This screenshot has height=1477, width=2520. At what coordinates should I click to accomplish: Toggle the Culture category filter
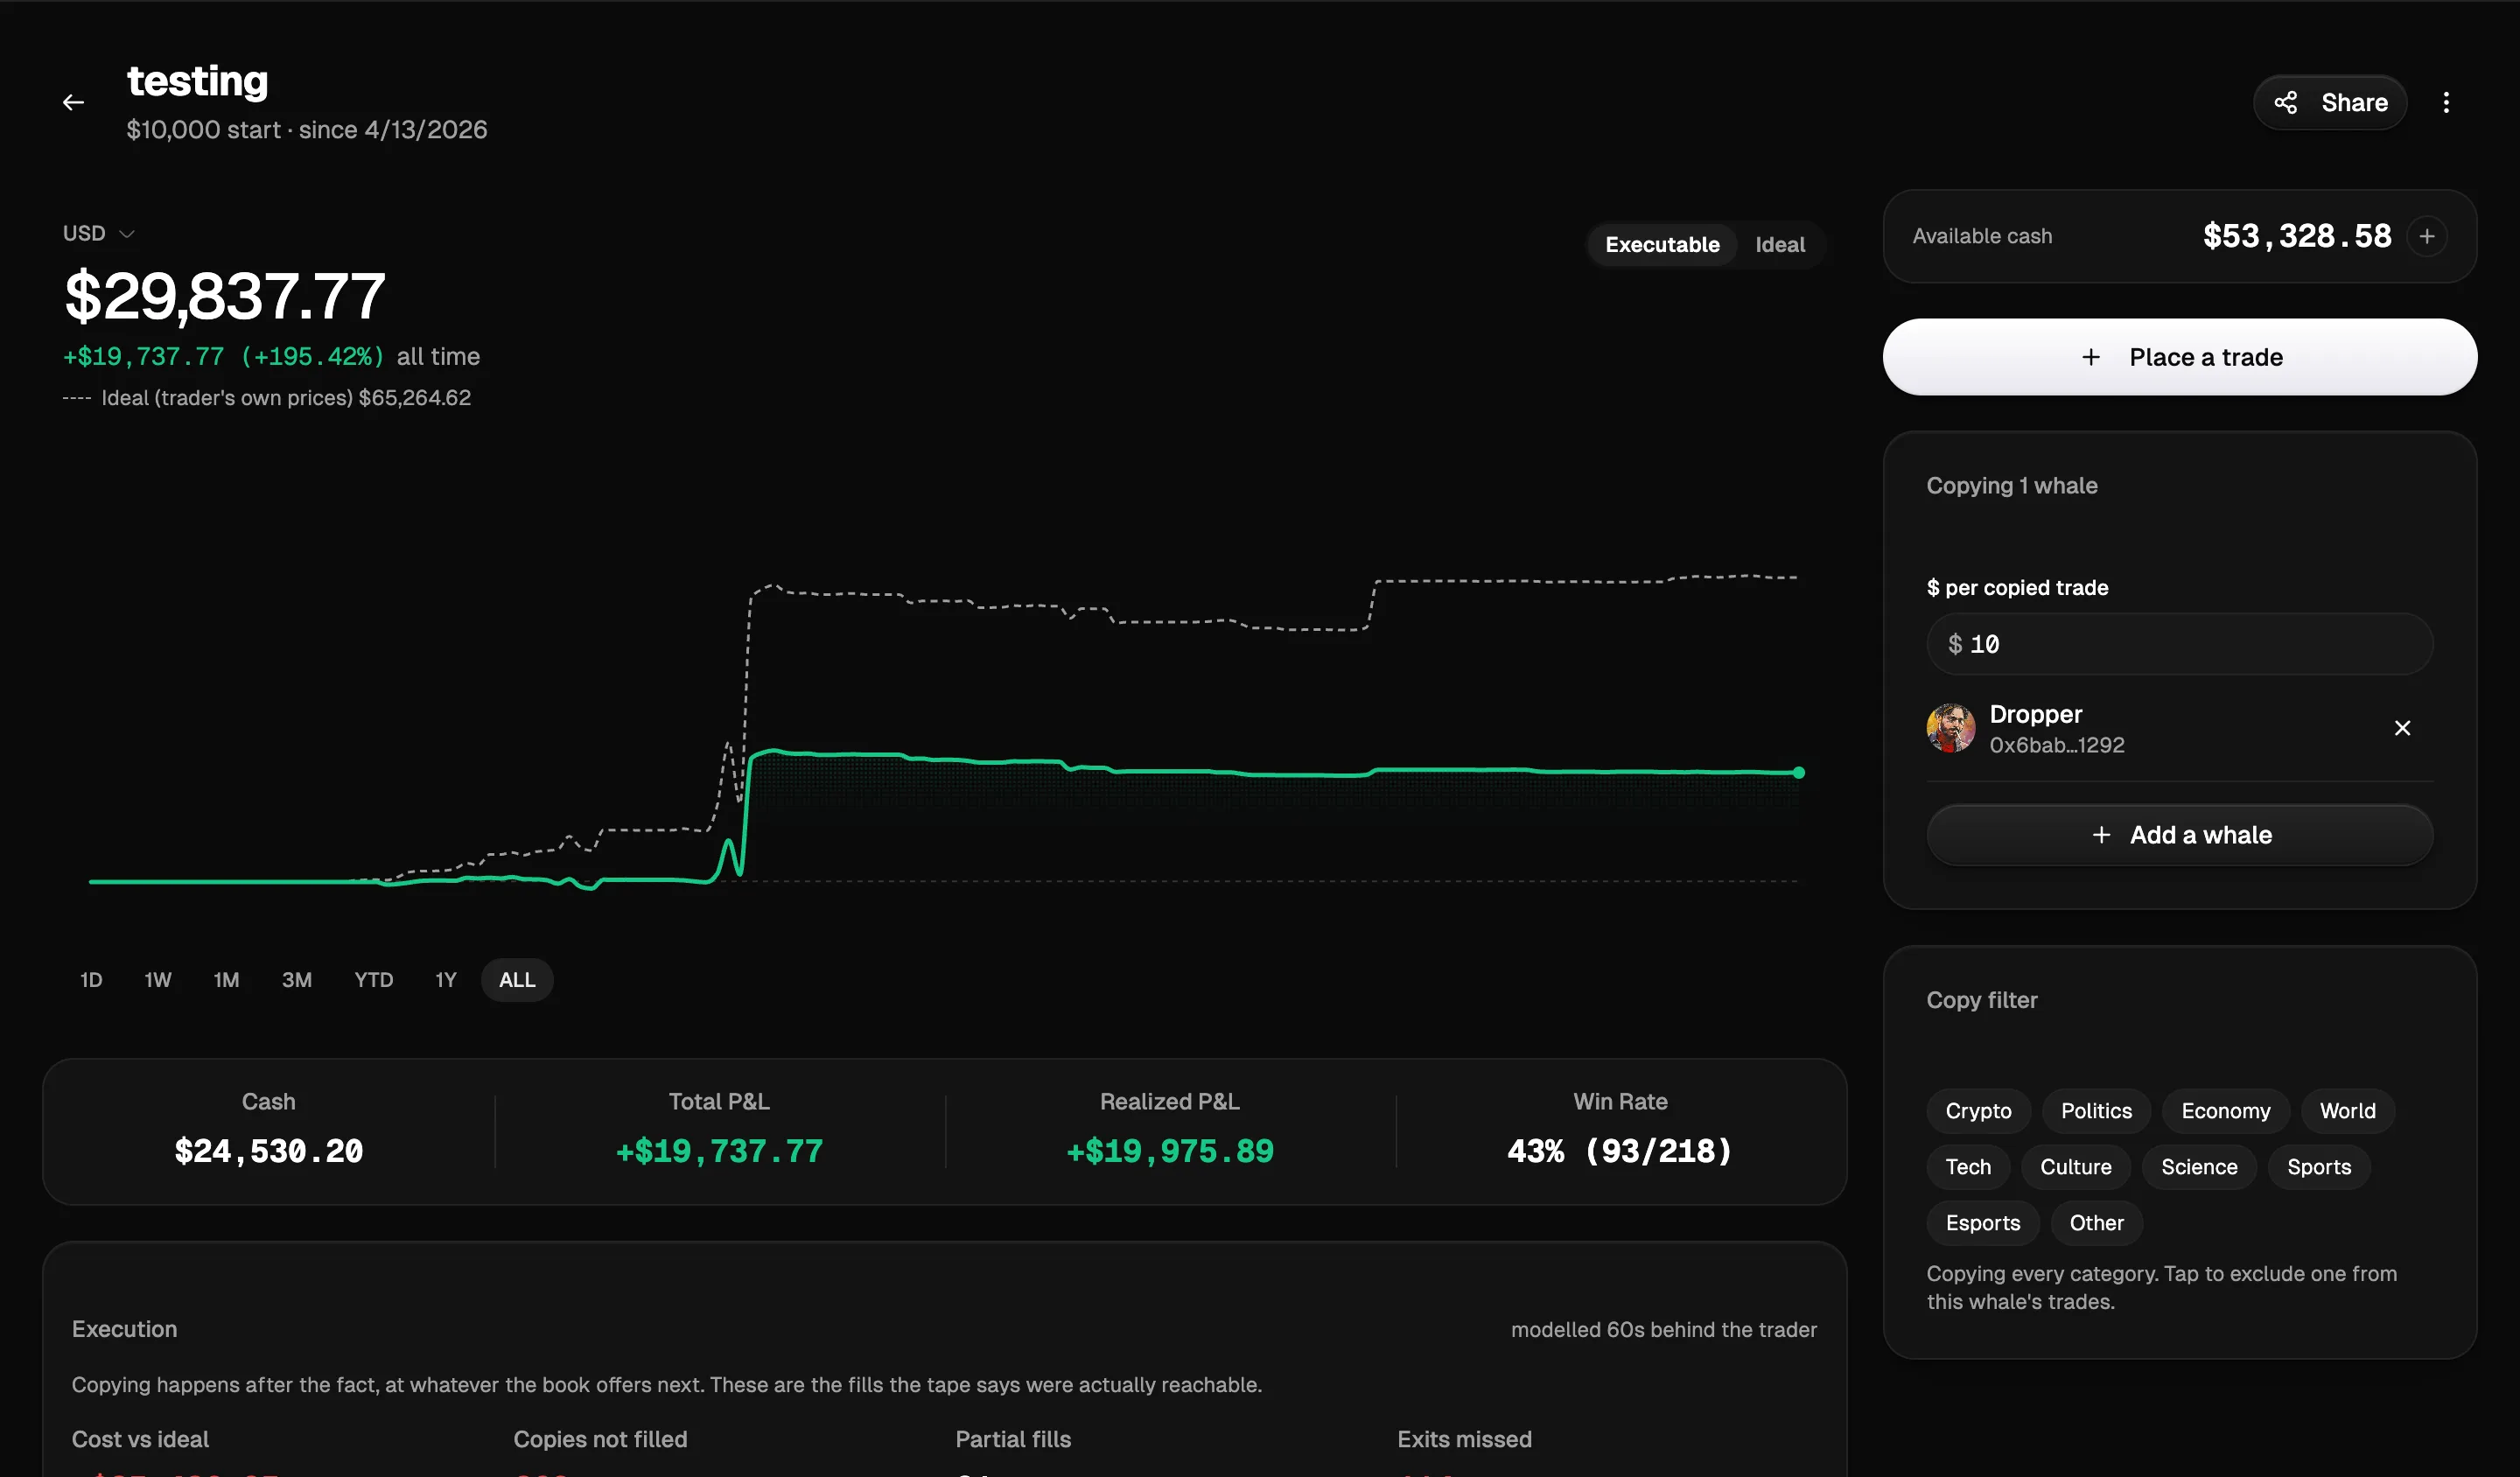pyautogui.click(x=2076, y=1167)
